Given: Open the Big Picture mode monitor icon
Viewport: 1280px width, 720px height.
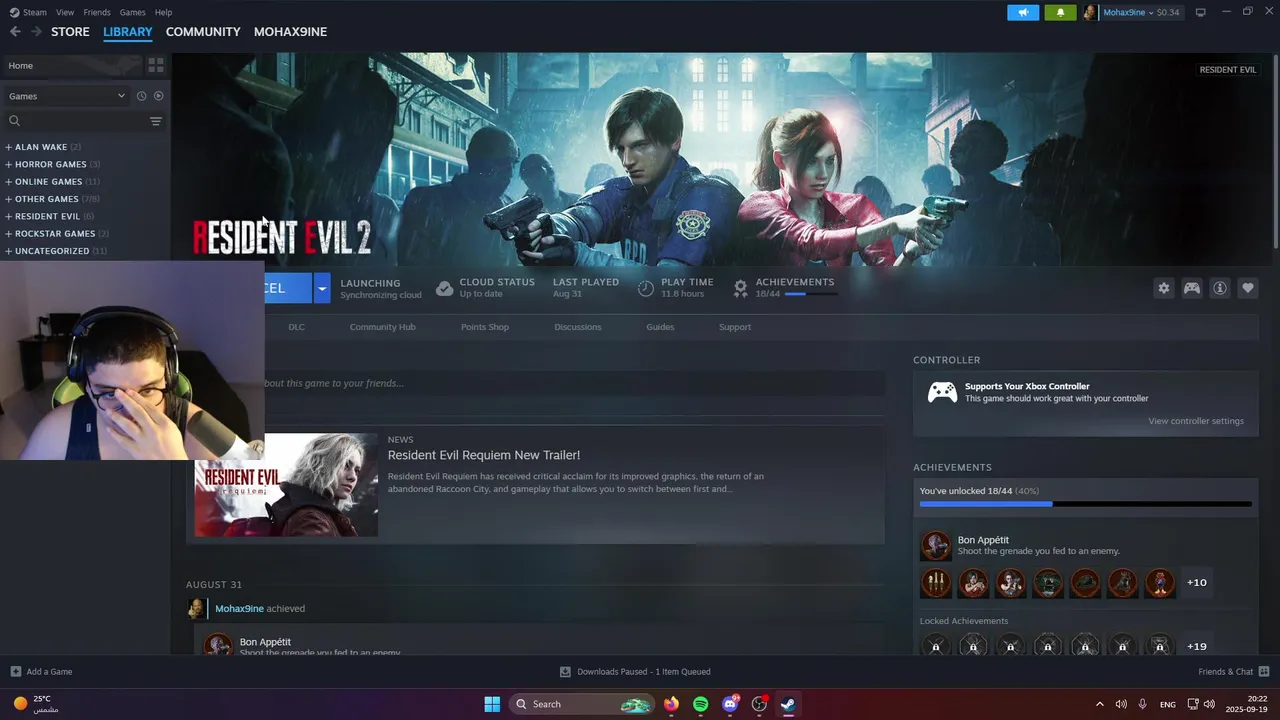Looking at the screenshot, I should (1201, 12).
